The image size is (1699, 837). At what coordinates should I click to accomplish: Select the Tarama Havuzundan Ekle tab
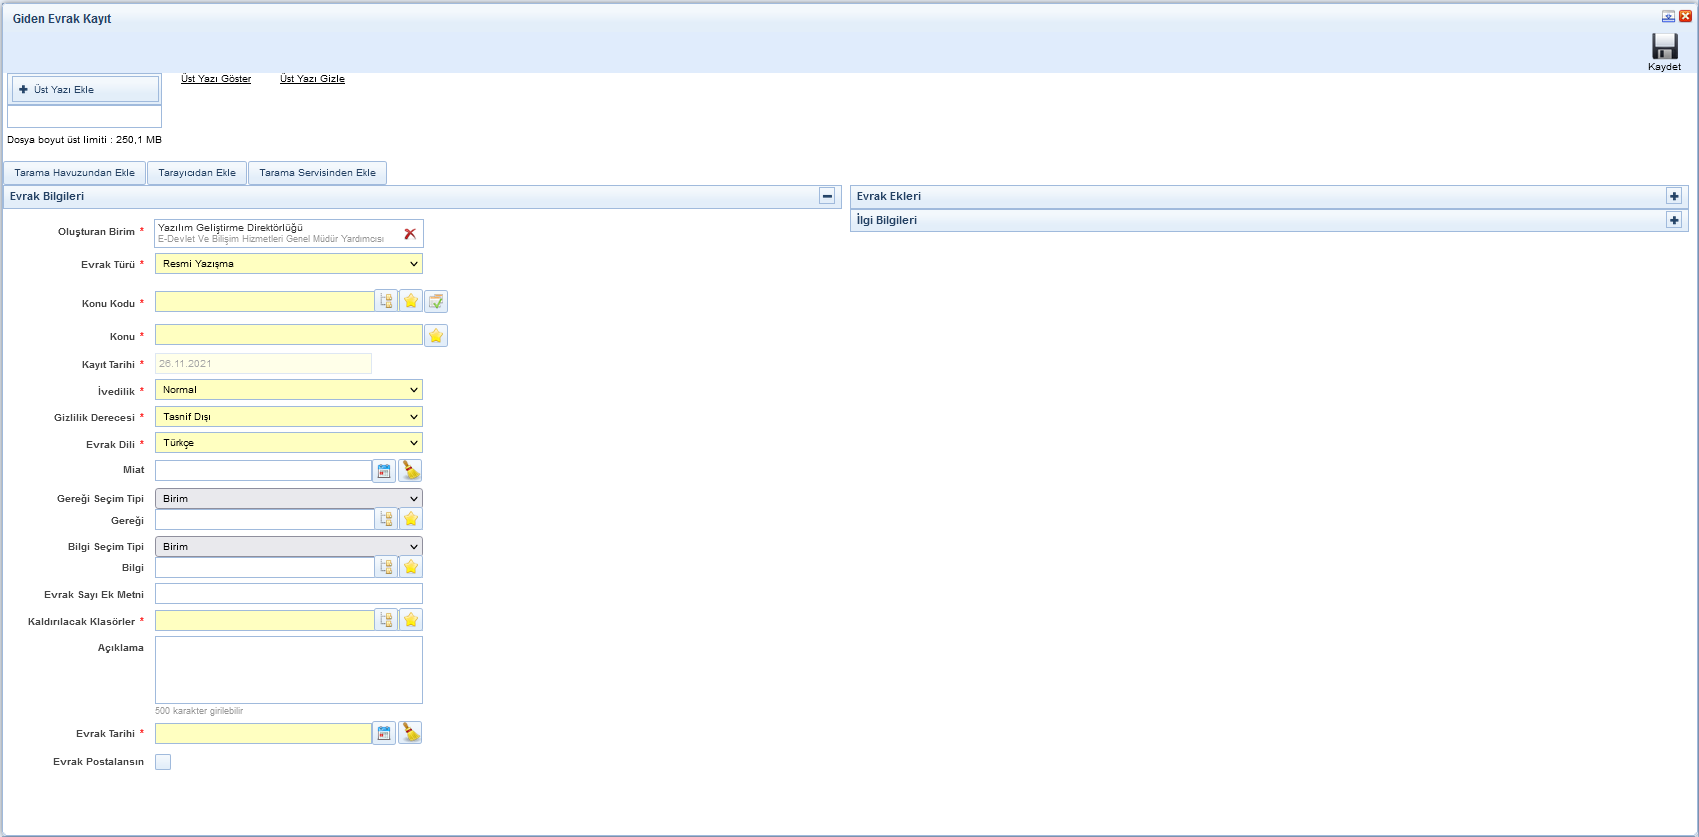tap(75, 173)
